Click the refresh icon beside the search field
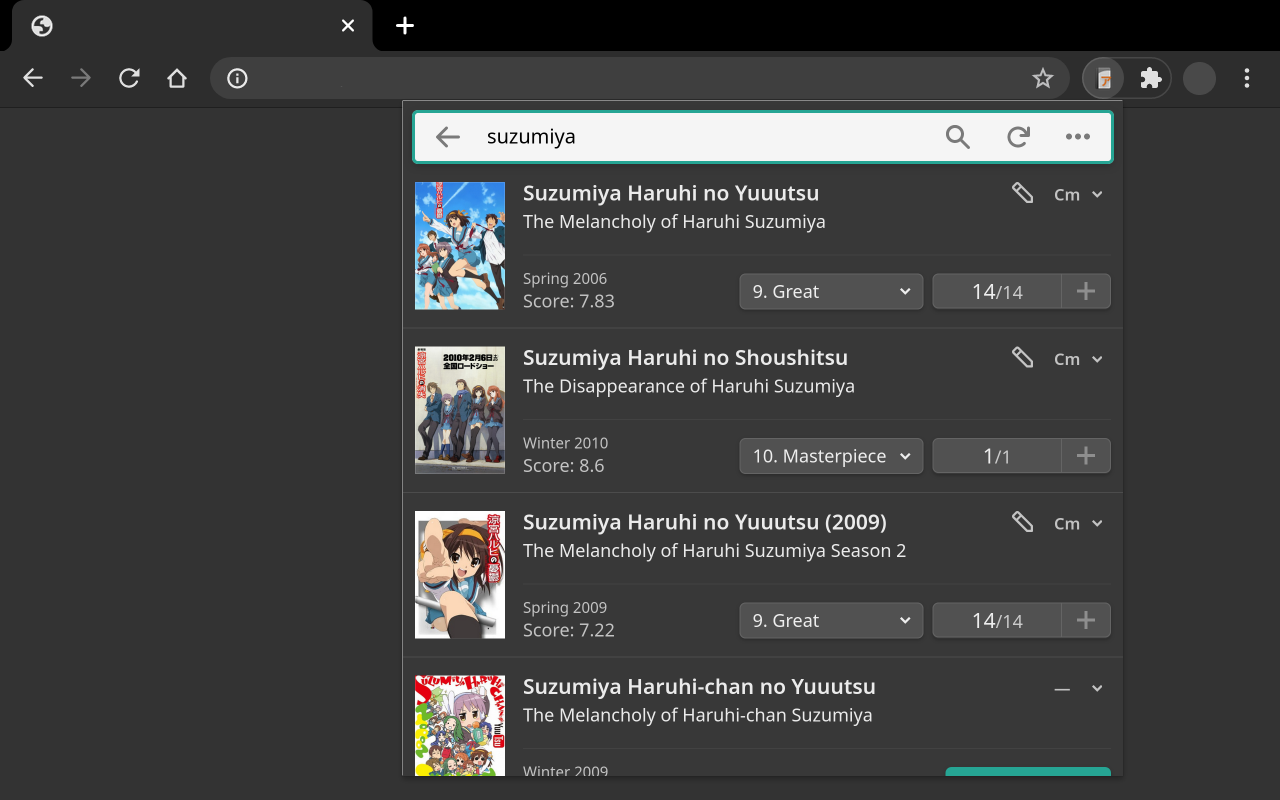1280x800 pixels. [x=1018, y=137]
